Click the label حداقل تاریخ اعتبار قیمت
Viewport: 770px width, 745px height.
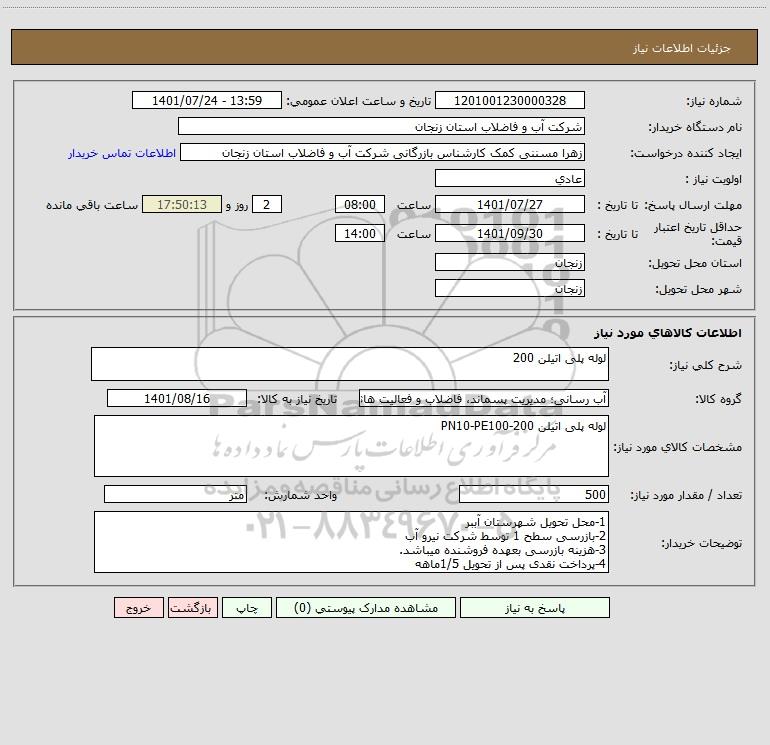[698, 234]
